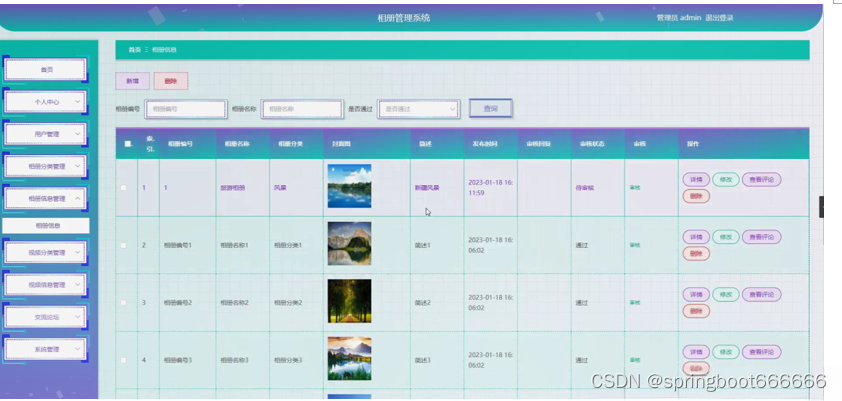Viewport: 842px width, 401px height.
Task: Click the 相册管理系统 header title
Action: [x=403, y=18]
